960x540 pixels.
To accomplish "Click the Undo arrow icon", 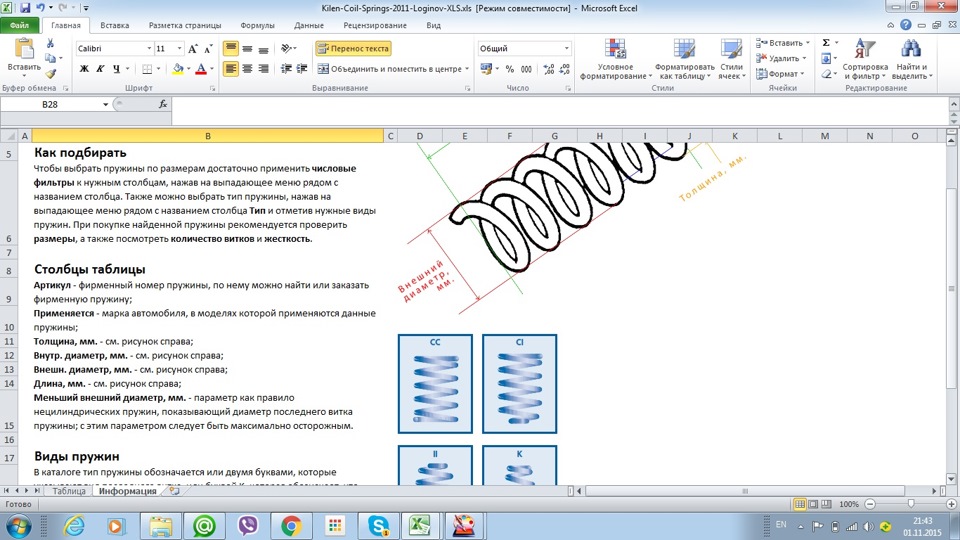I will pyautogui.click(x=40, y=8).
